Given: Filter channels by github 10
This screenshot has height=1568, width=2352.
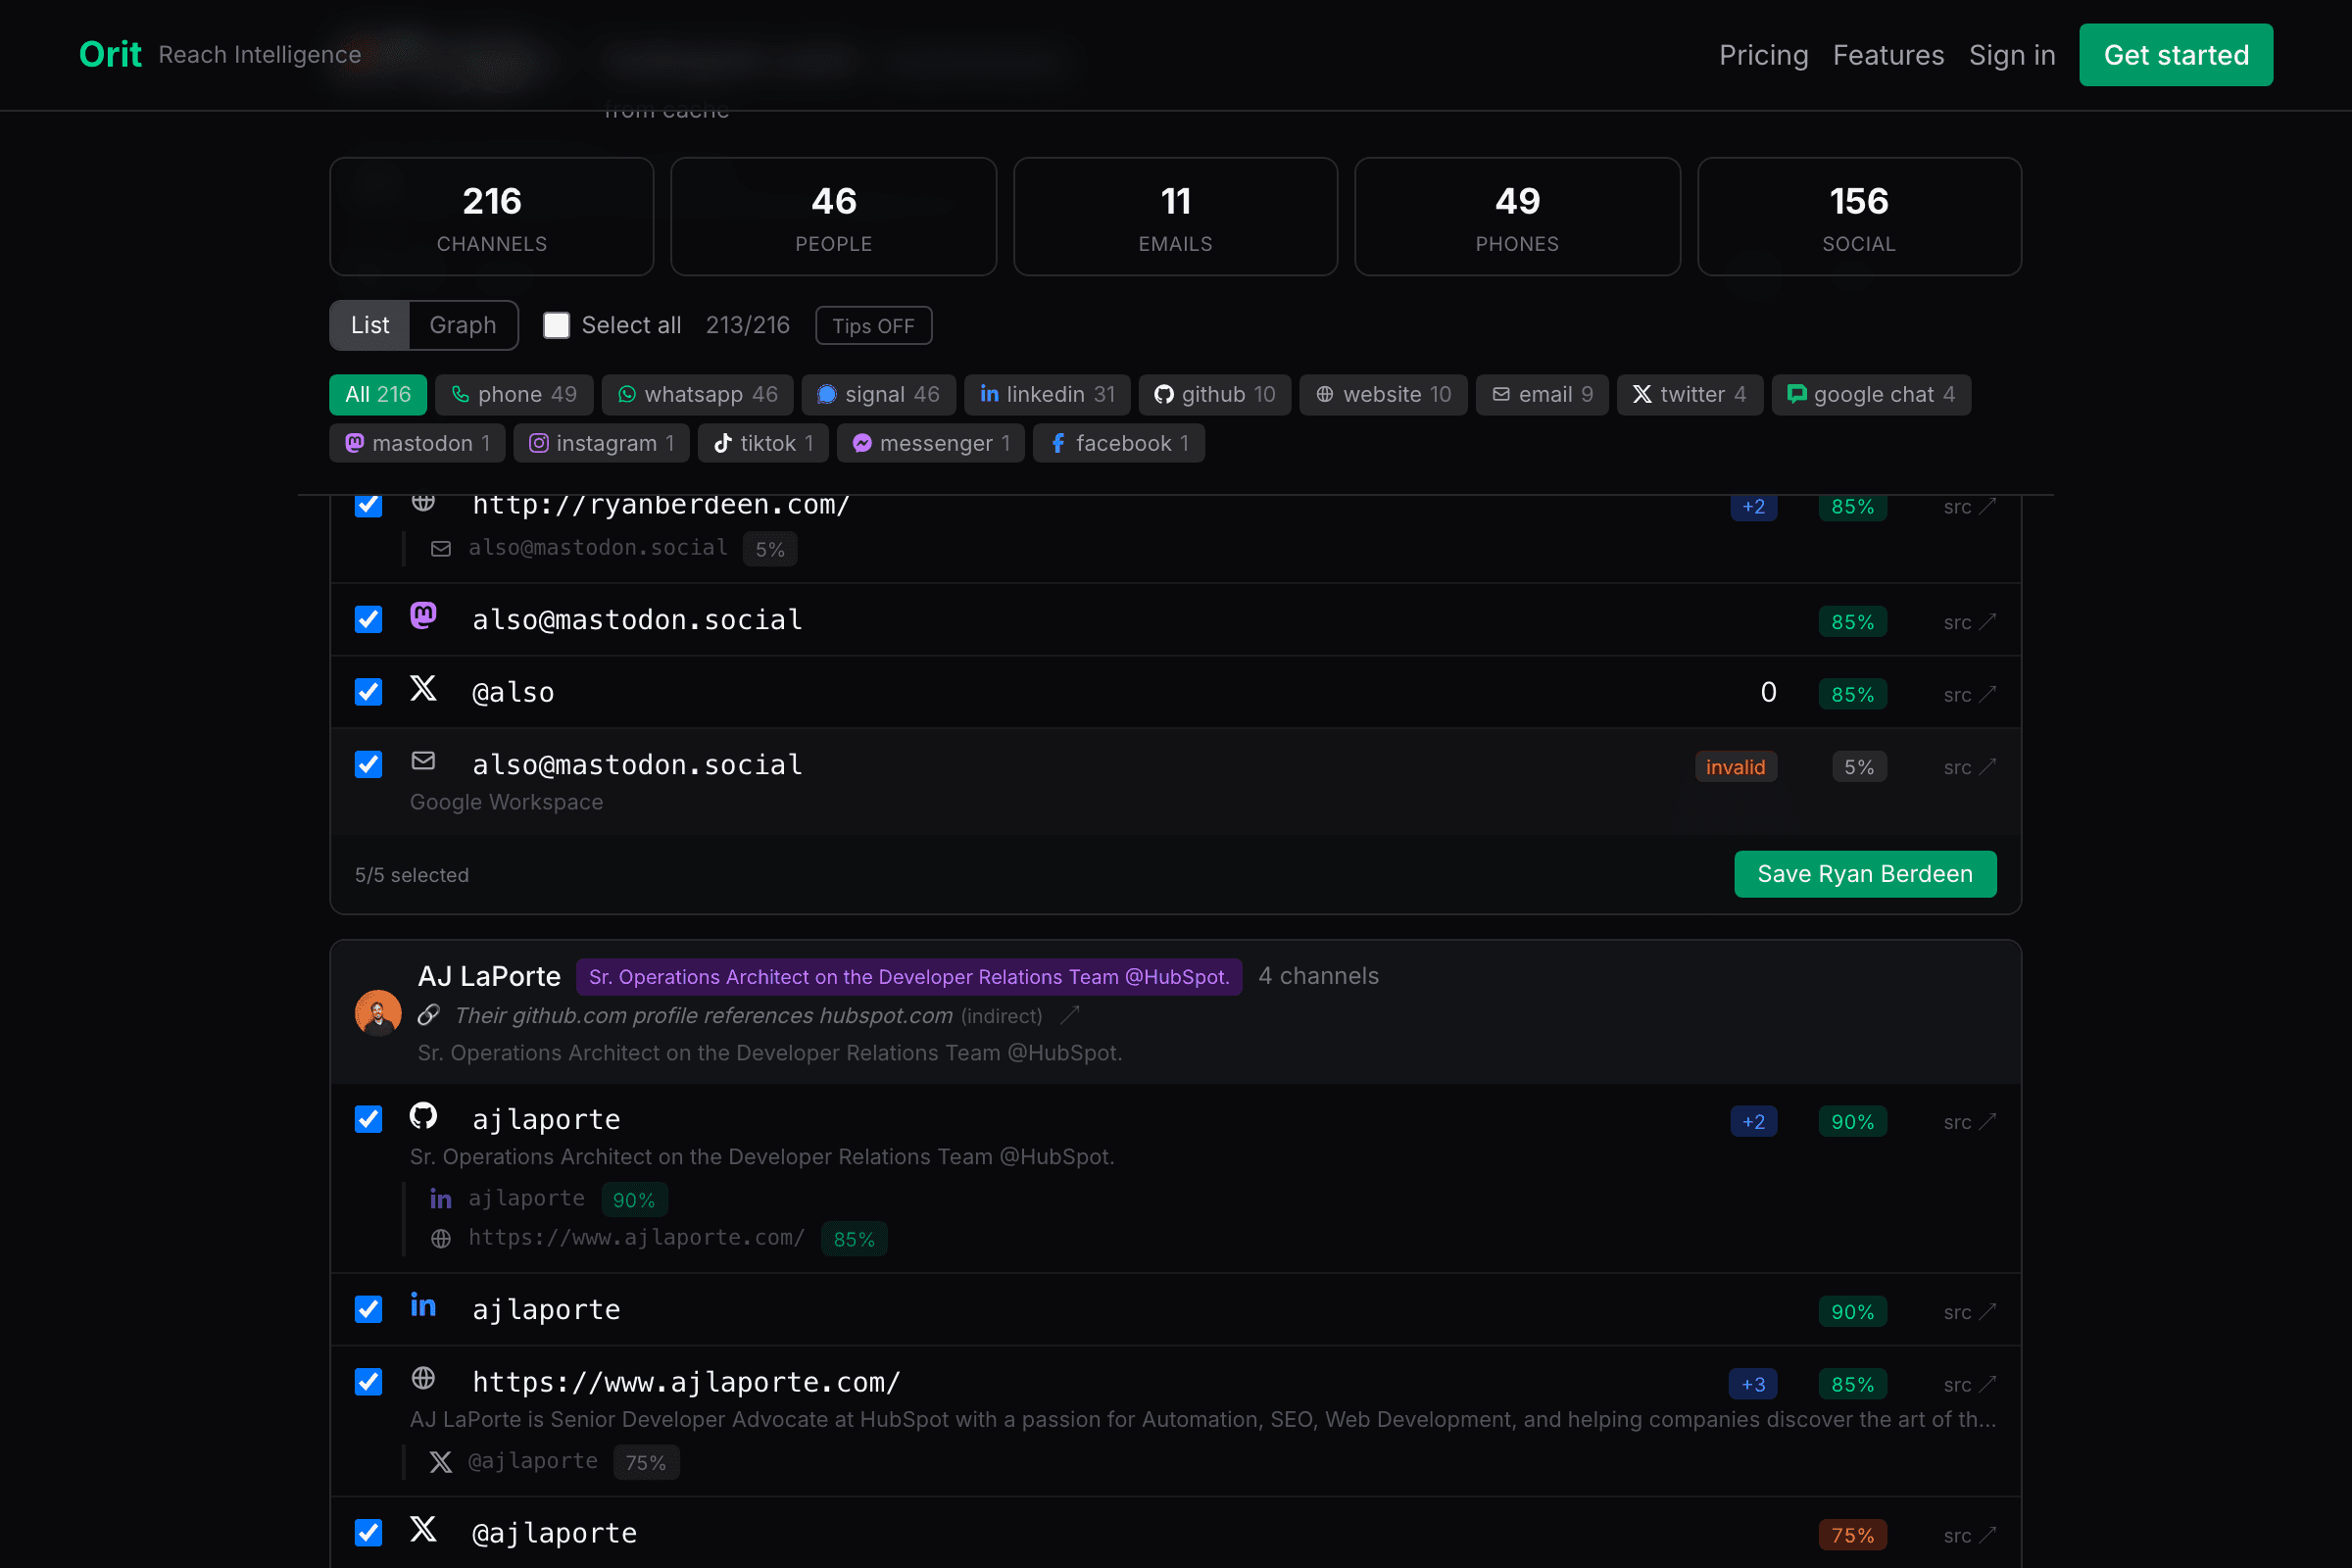Looking at the screenshot, I should 1214,395.
